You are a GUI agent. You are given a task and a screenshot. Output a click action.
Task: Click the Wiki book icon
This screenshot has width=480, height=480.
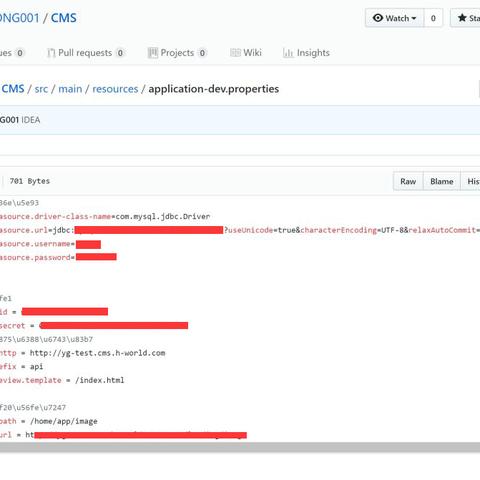[x=235, y=53]
